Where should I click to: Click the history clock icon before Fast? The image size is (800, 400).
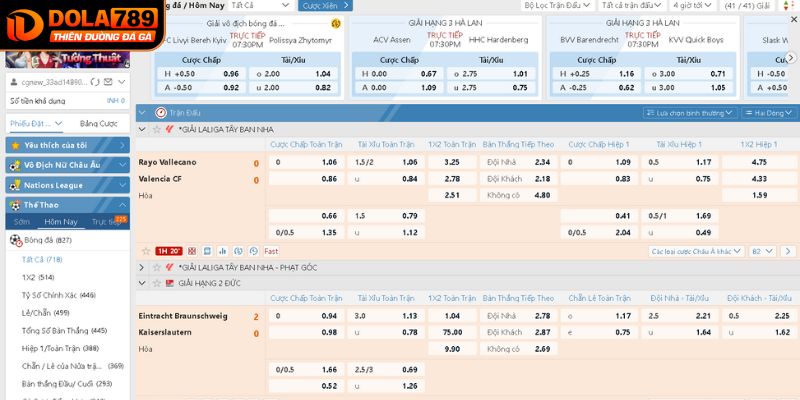[x=254, y=251]
